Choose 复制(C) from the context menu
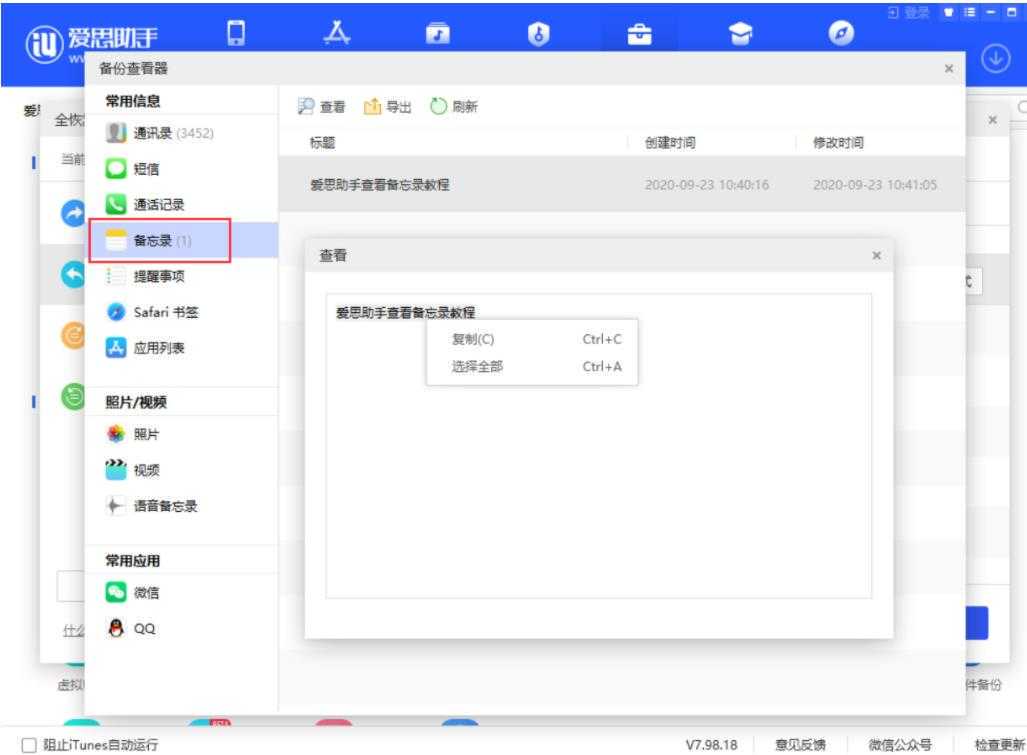The width and height of the screenshot is (1027, 755). pos(474,339)
